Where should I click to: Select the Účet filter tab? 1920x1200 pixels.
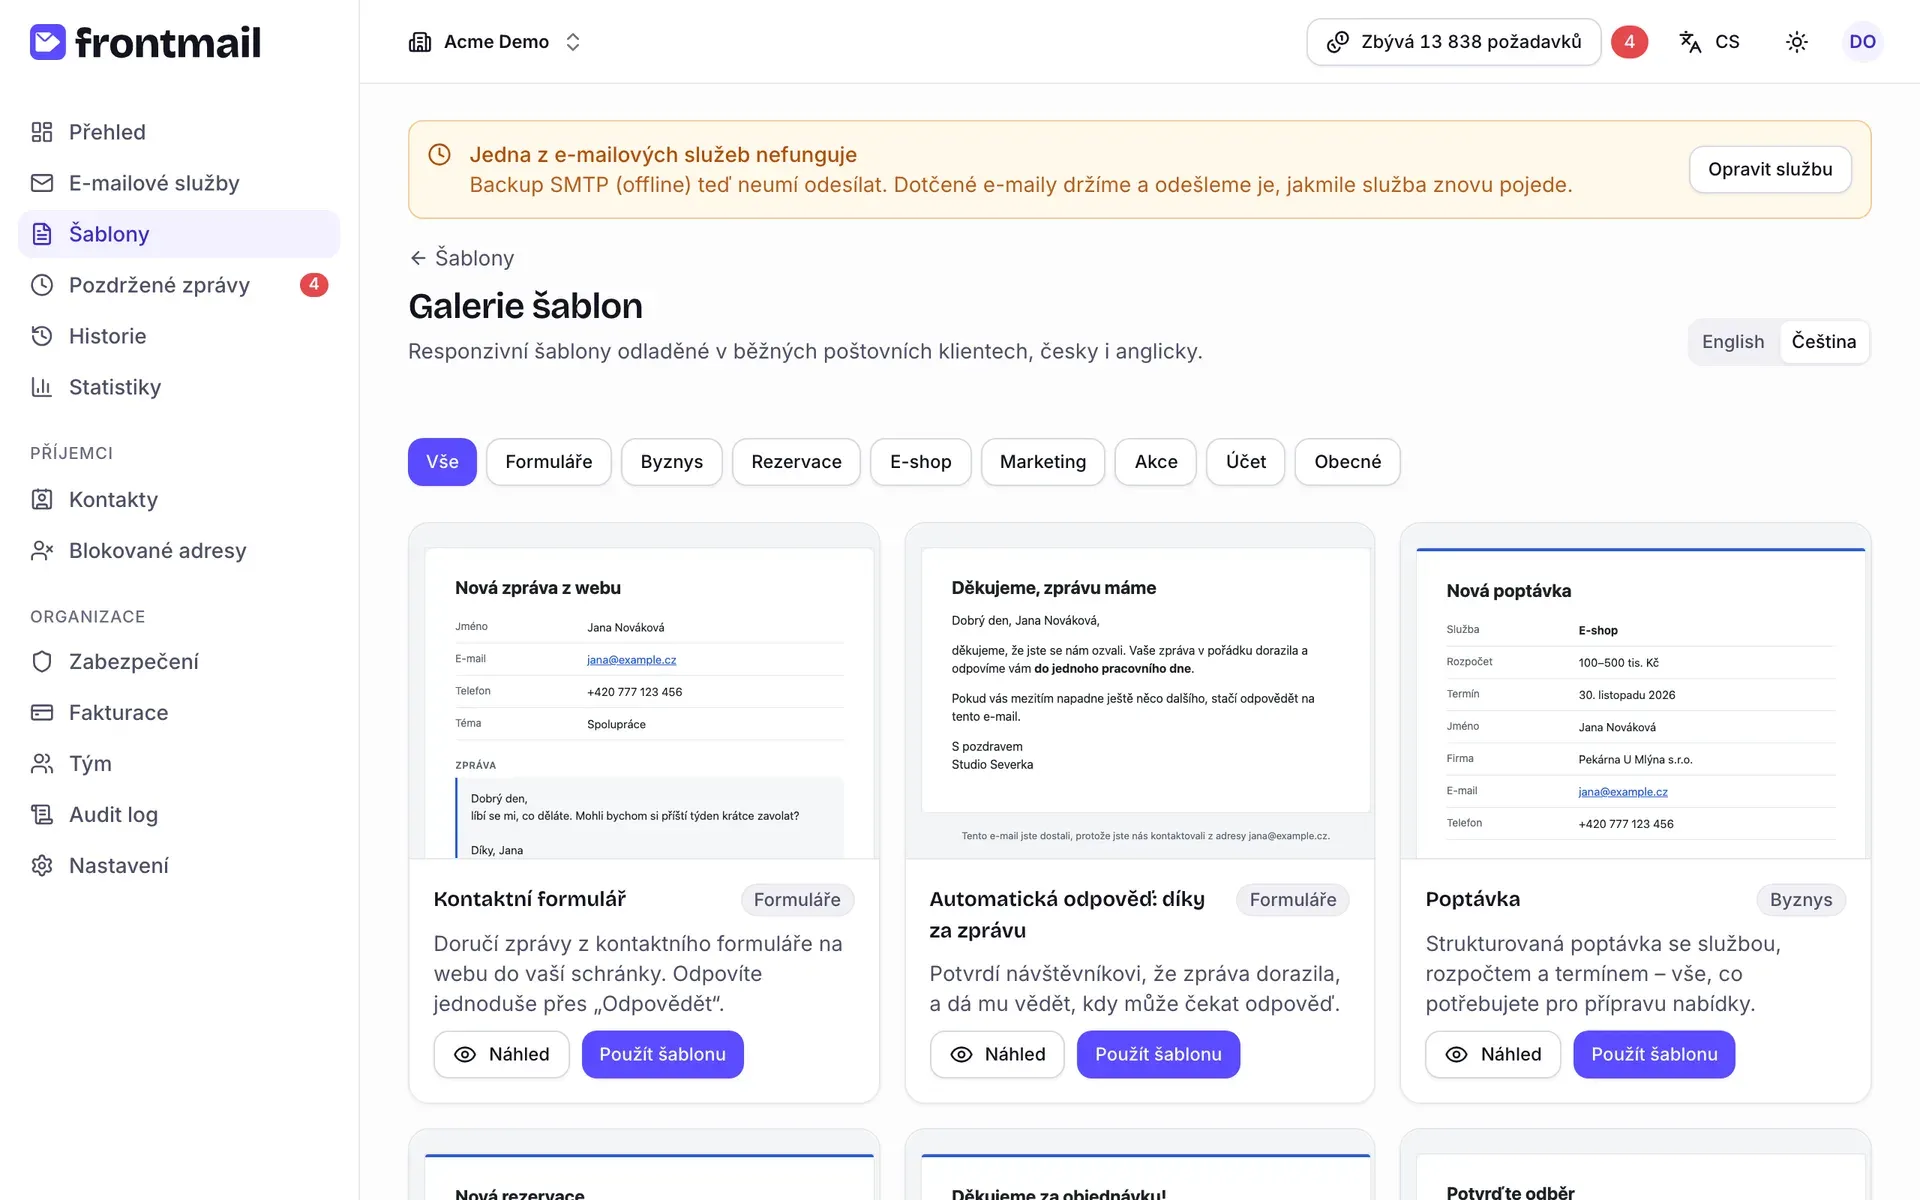(x=1246, y=462)
